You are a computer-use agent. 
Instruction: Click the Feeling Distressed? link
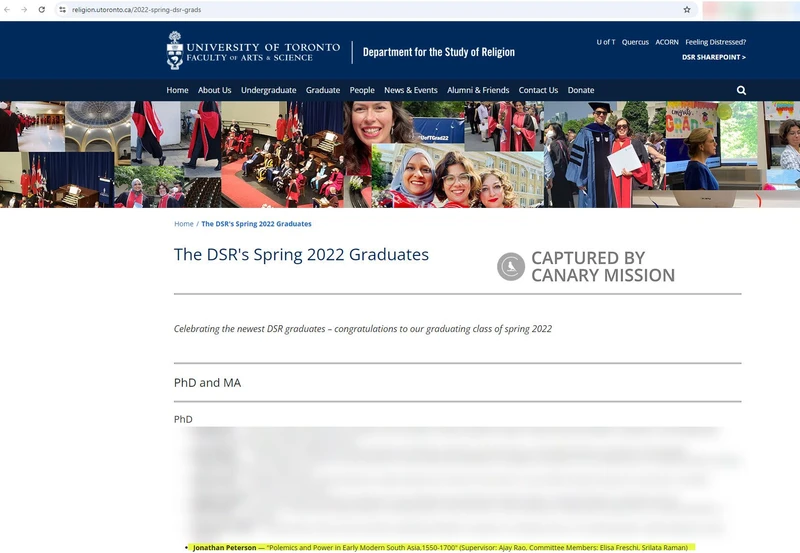716,42
